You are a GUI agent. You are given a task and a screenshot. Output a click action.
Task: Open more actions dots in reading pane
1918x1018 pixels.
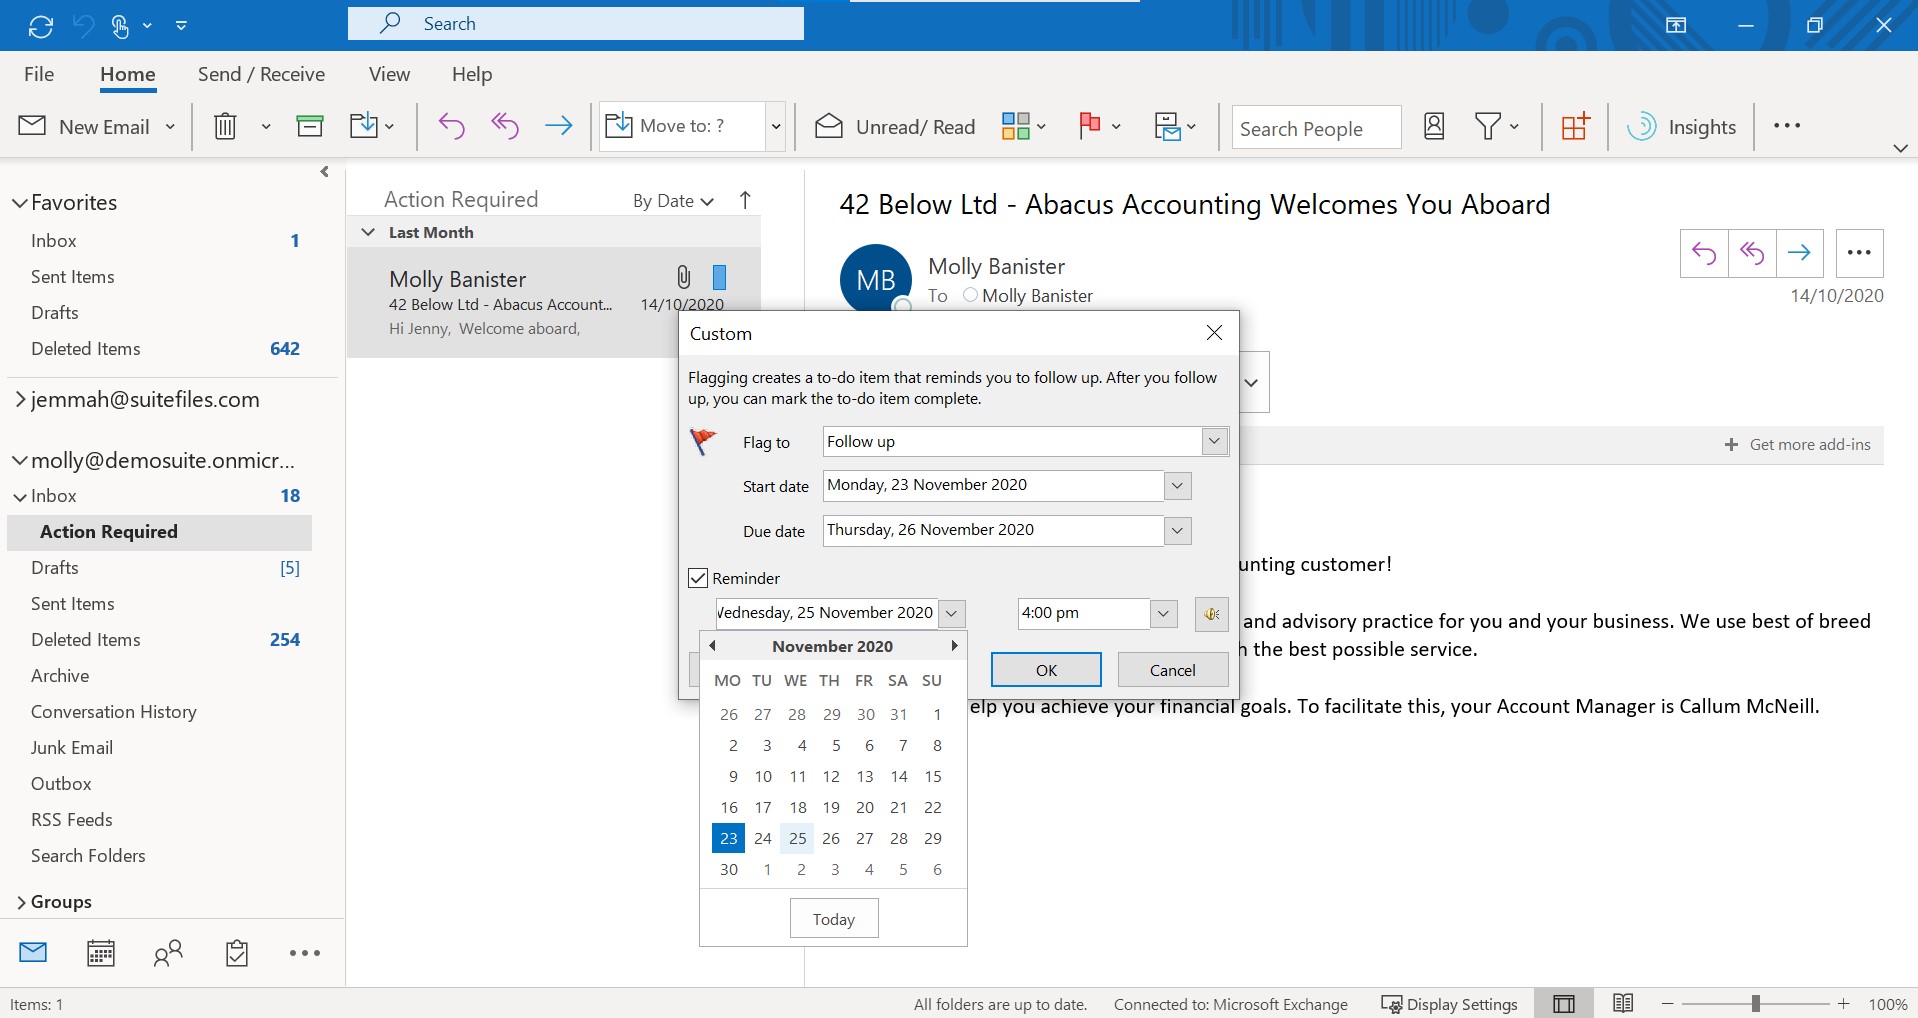(1860, 253)
